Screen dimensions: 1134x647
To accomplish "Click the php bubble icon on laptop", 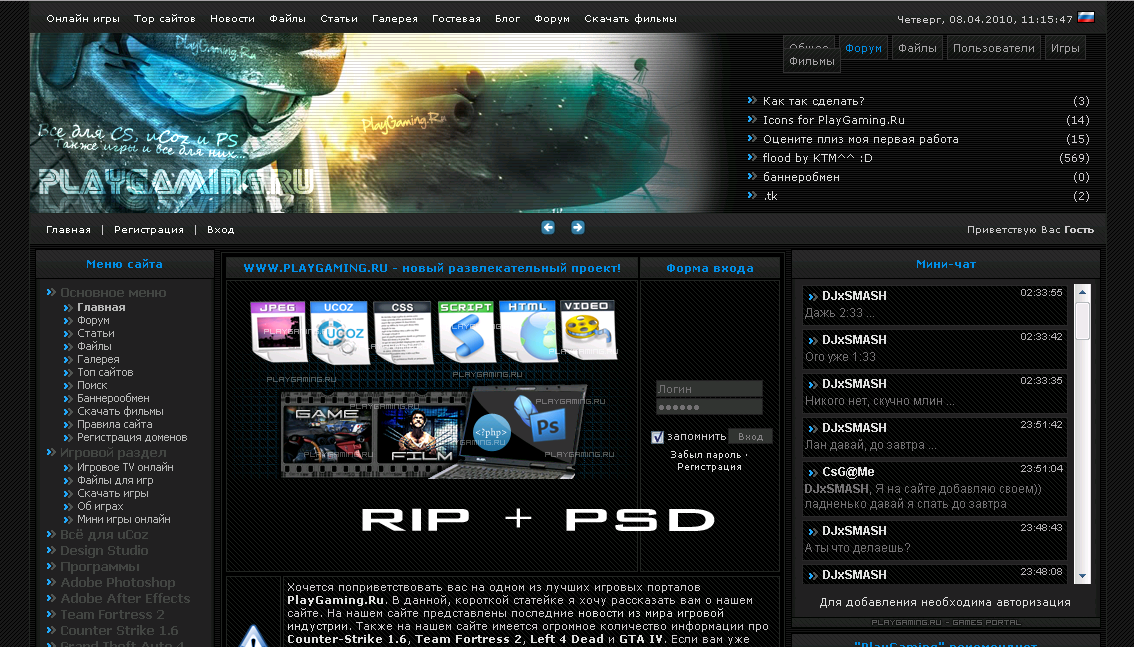I will coord(491,432).
